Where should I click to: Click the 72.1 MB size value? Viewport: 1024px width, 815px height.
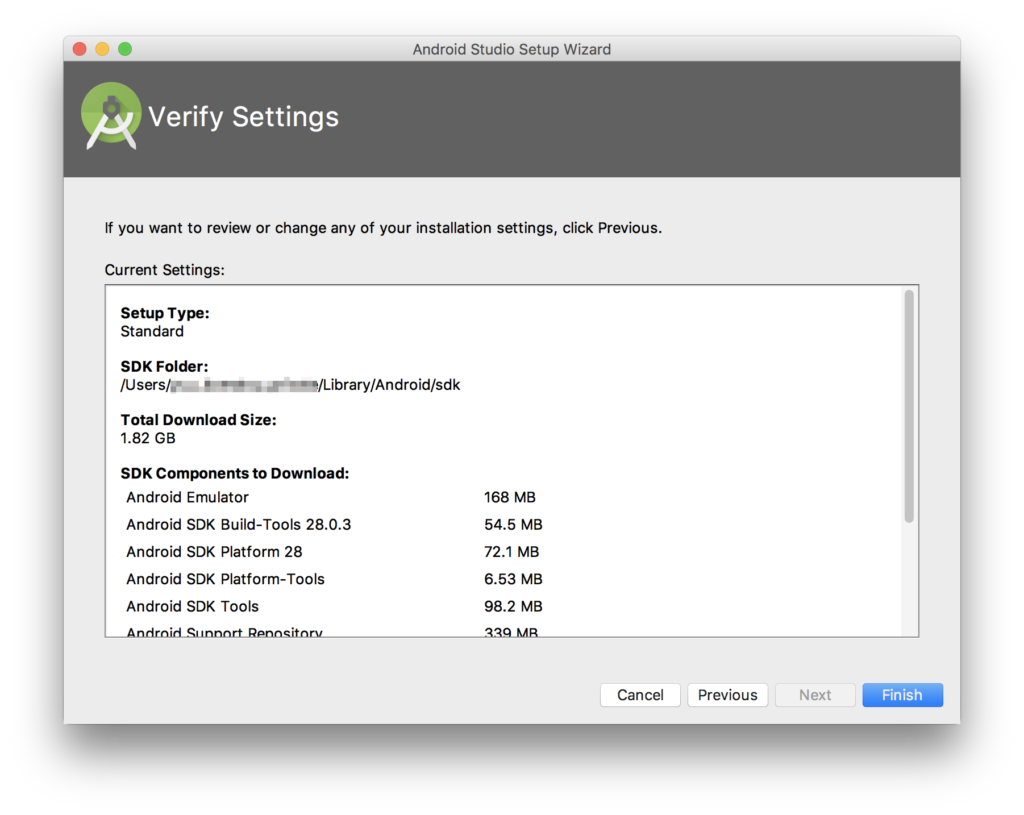(x=511, y=552)
